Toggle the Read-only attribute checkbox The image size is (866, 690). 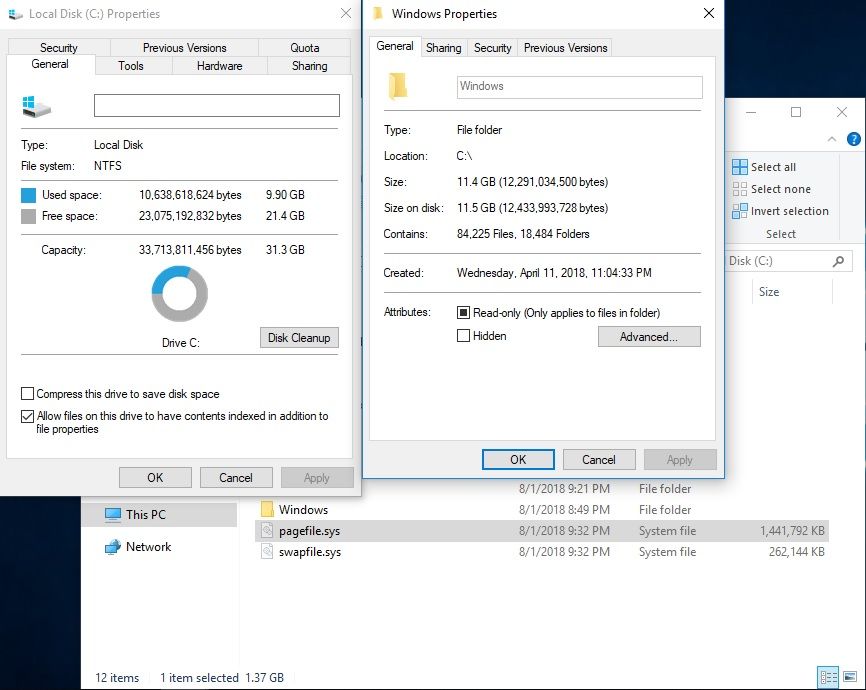[463, 313]
